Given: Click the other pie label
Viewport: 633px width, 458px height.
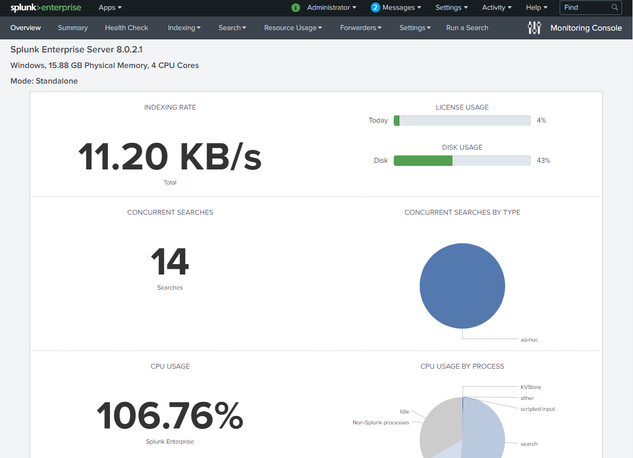Looking at the screenshot, I should [527, 398].
